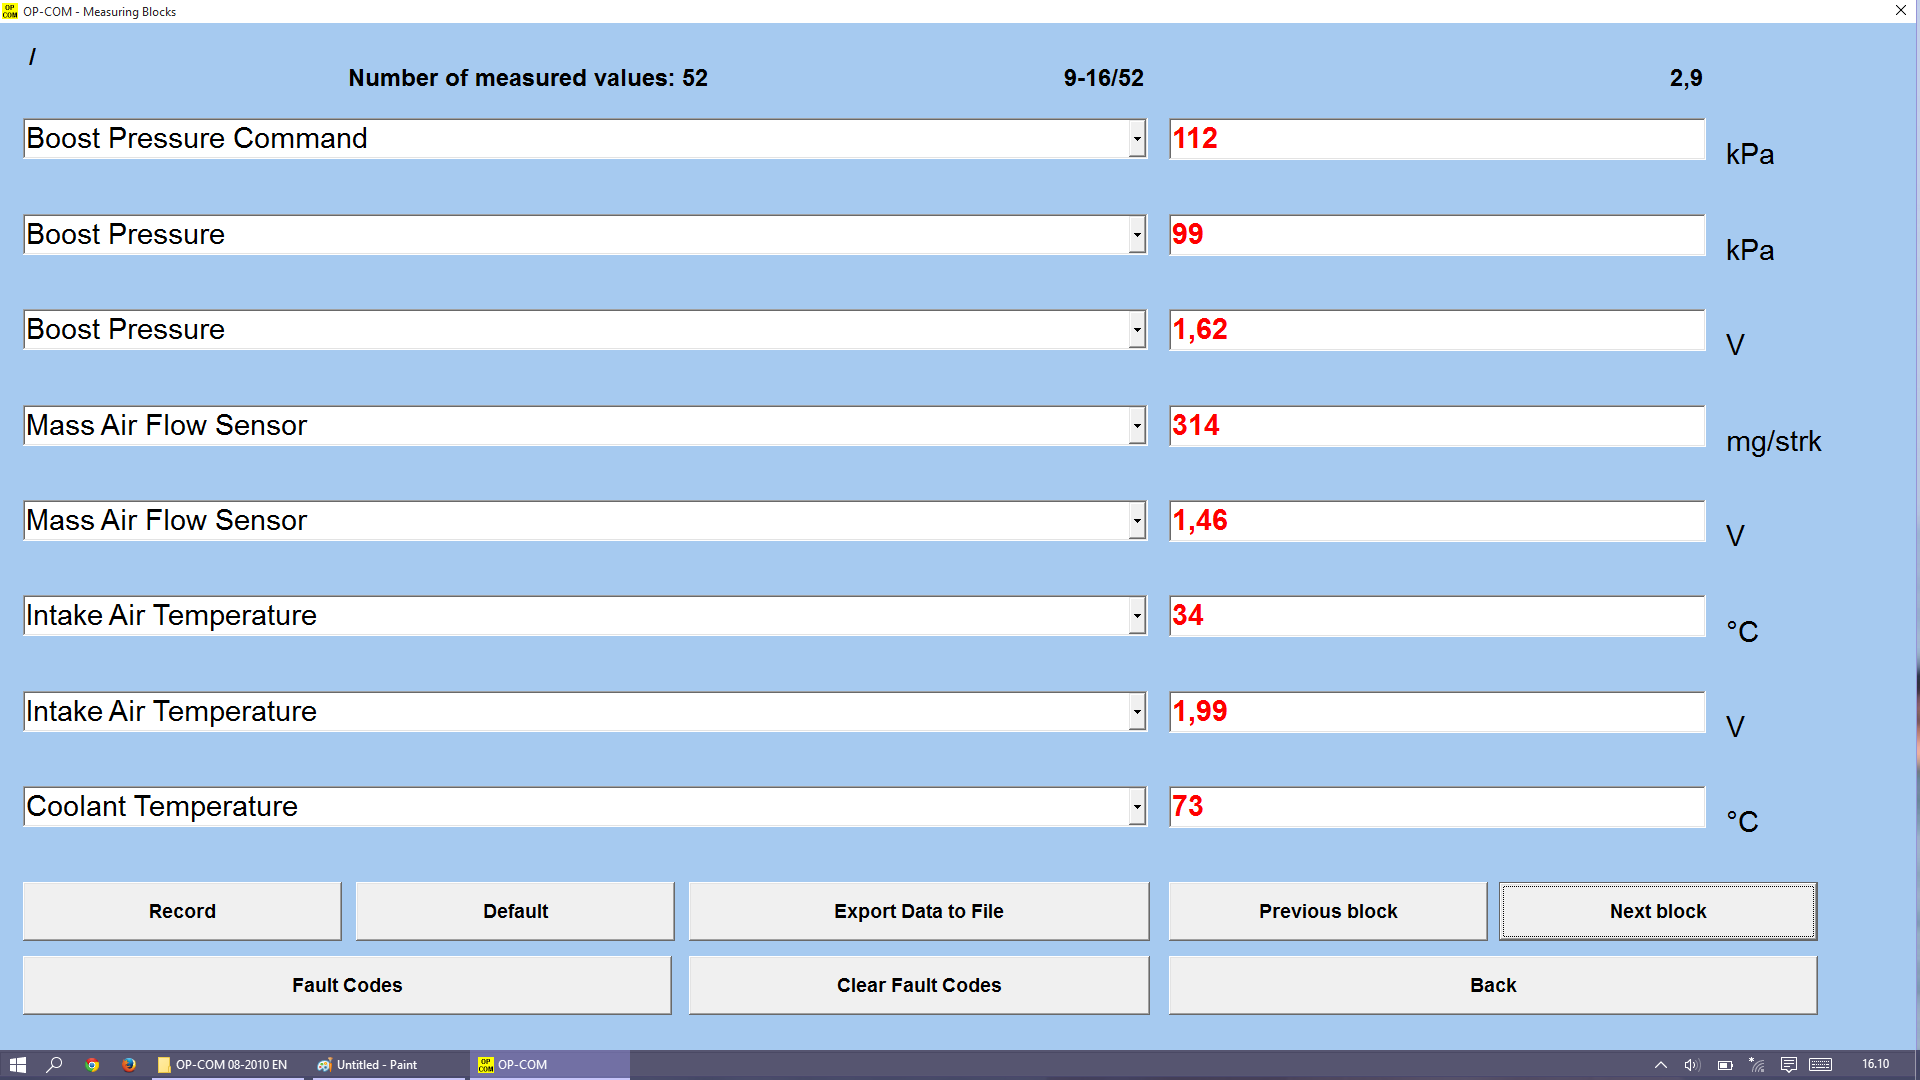Open the Coolant Temperature parameter dropdown

click(1137, 807)
